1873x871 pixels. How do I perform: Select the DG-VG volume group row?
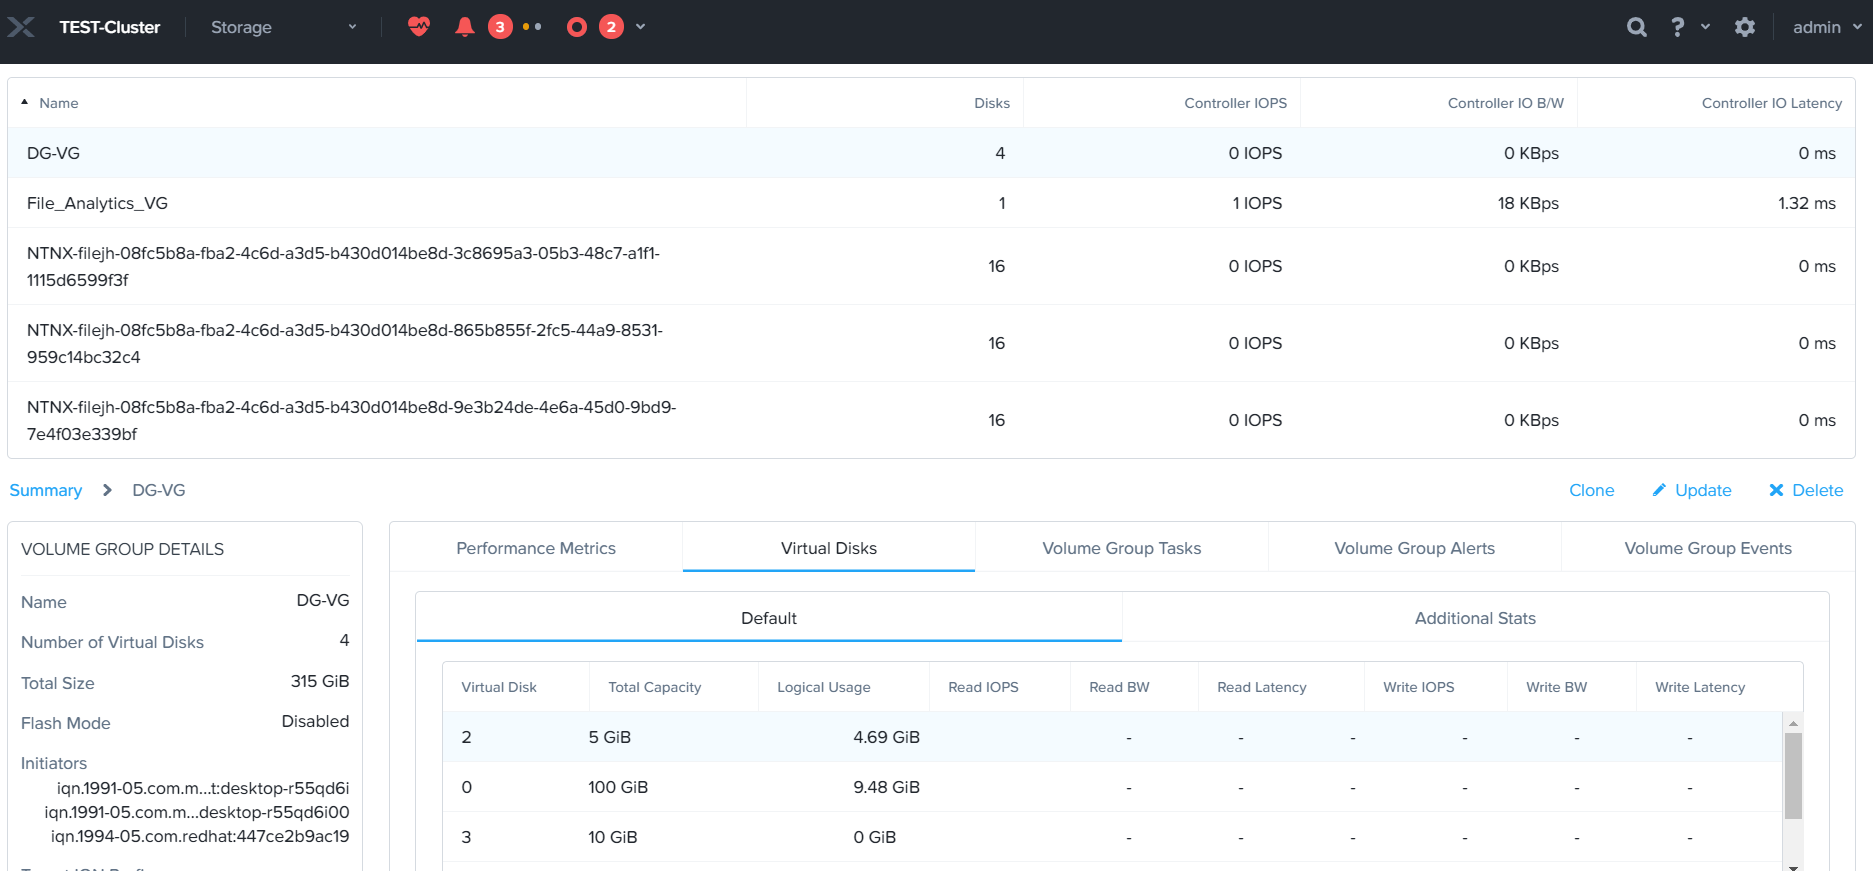coord(931,153)
